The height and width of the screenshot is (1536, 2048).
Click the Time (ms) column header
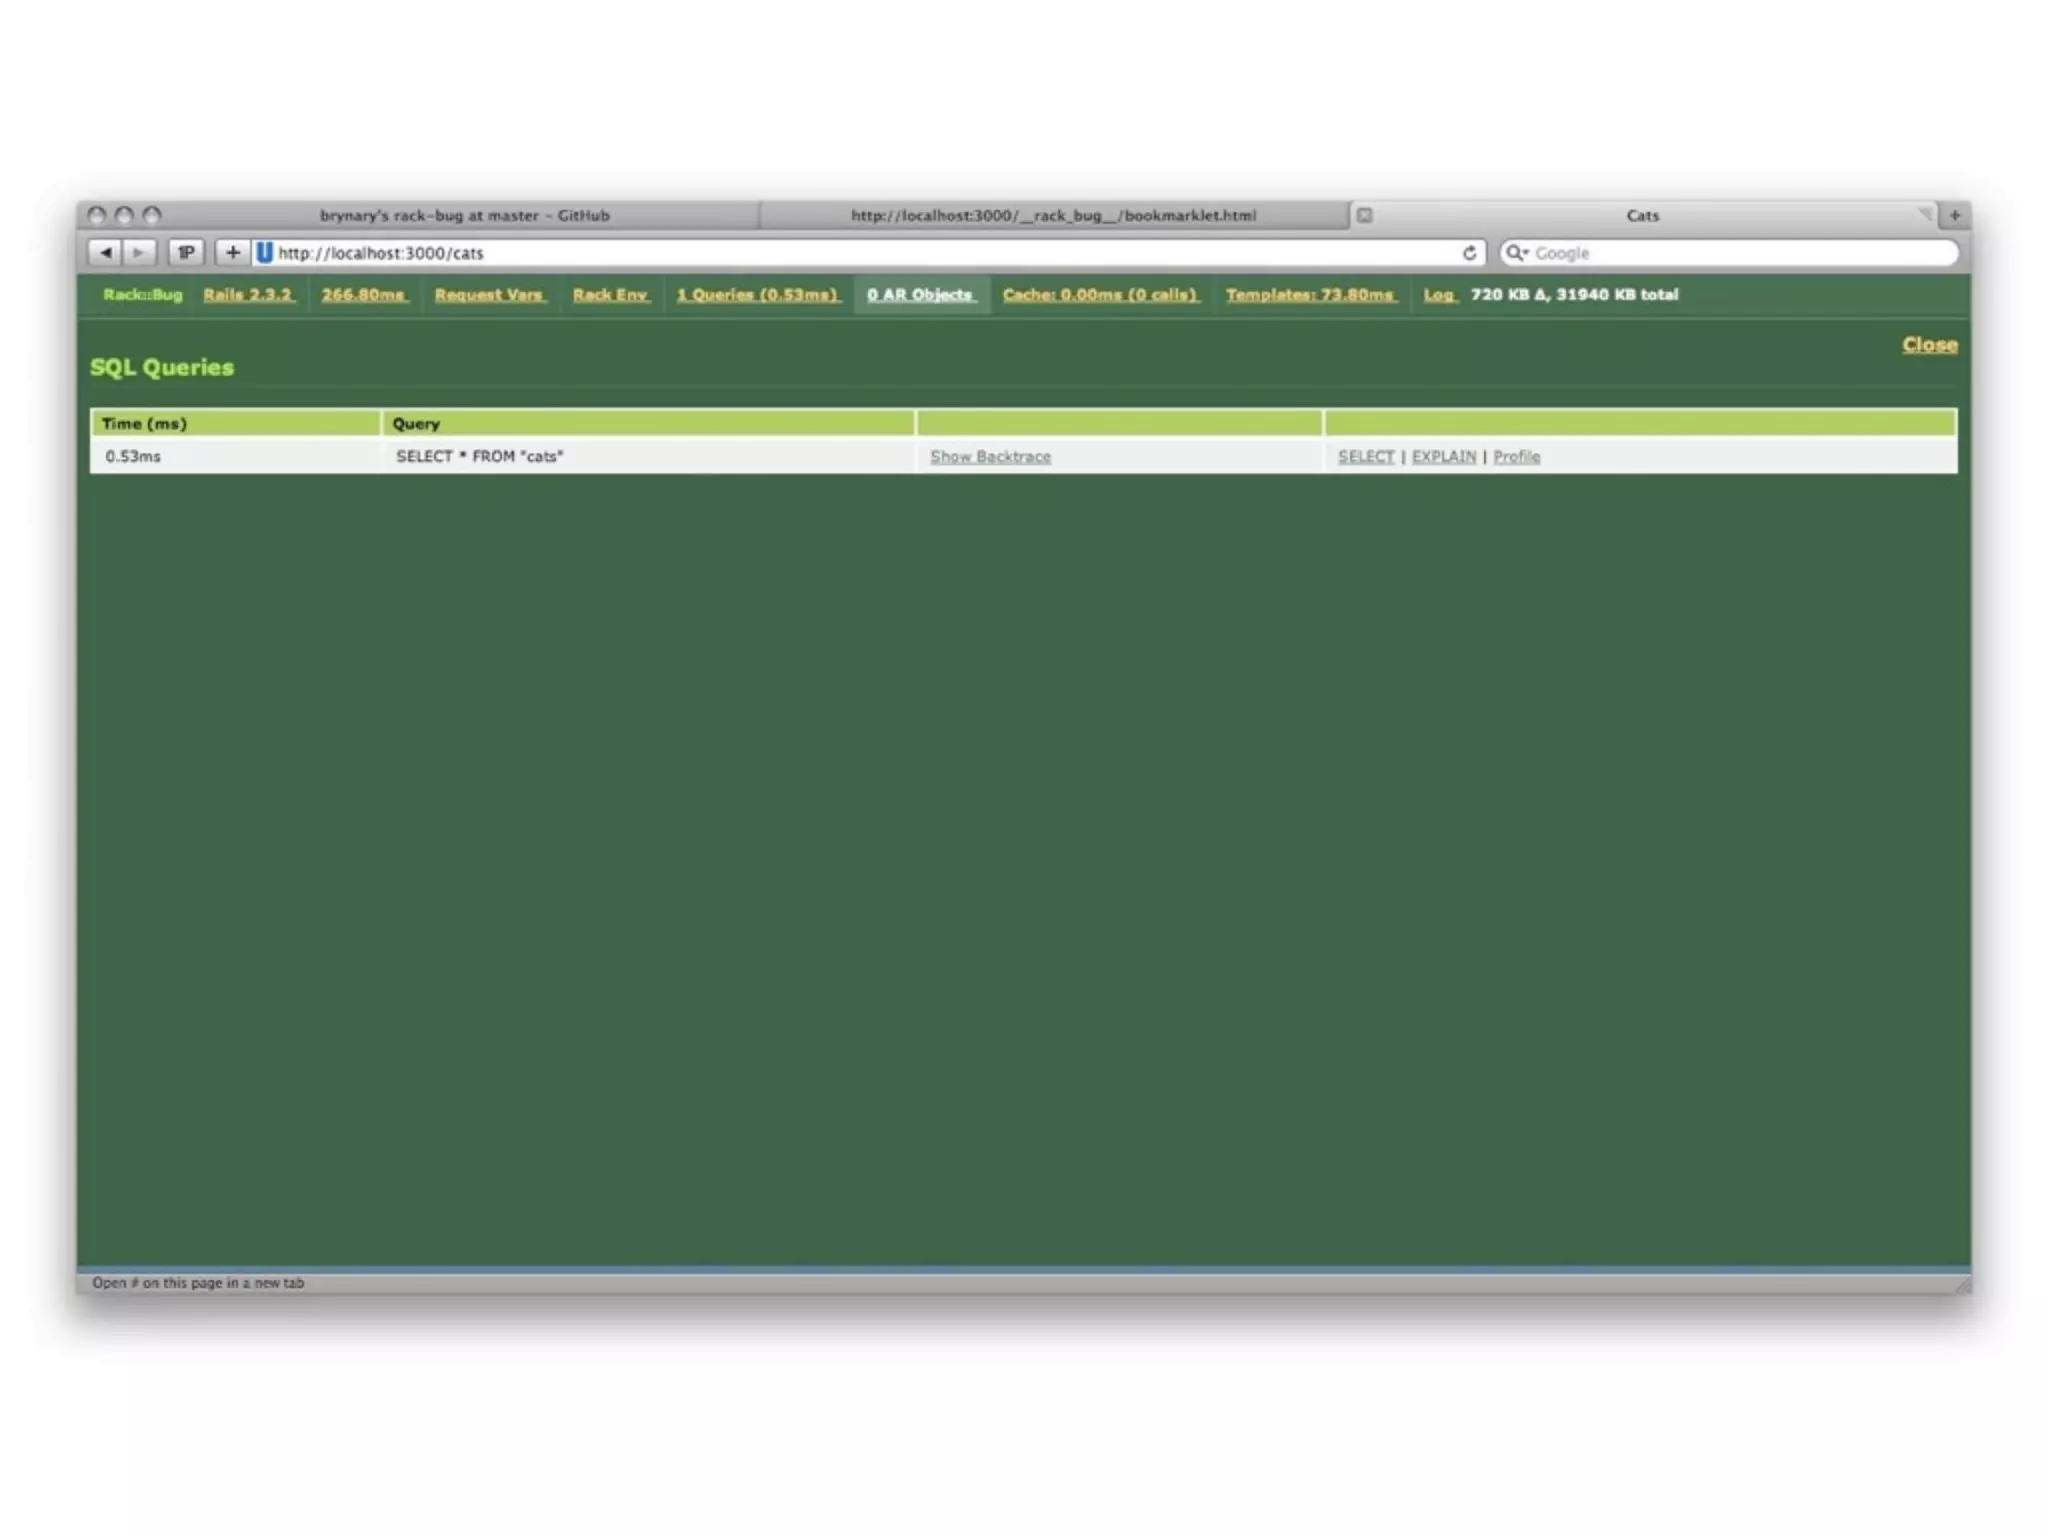tap(235, 424)
